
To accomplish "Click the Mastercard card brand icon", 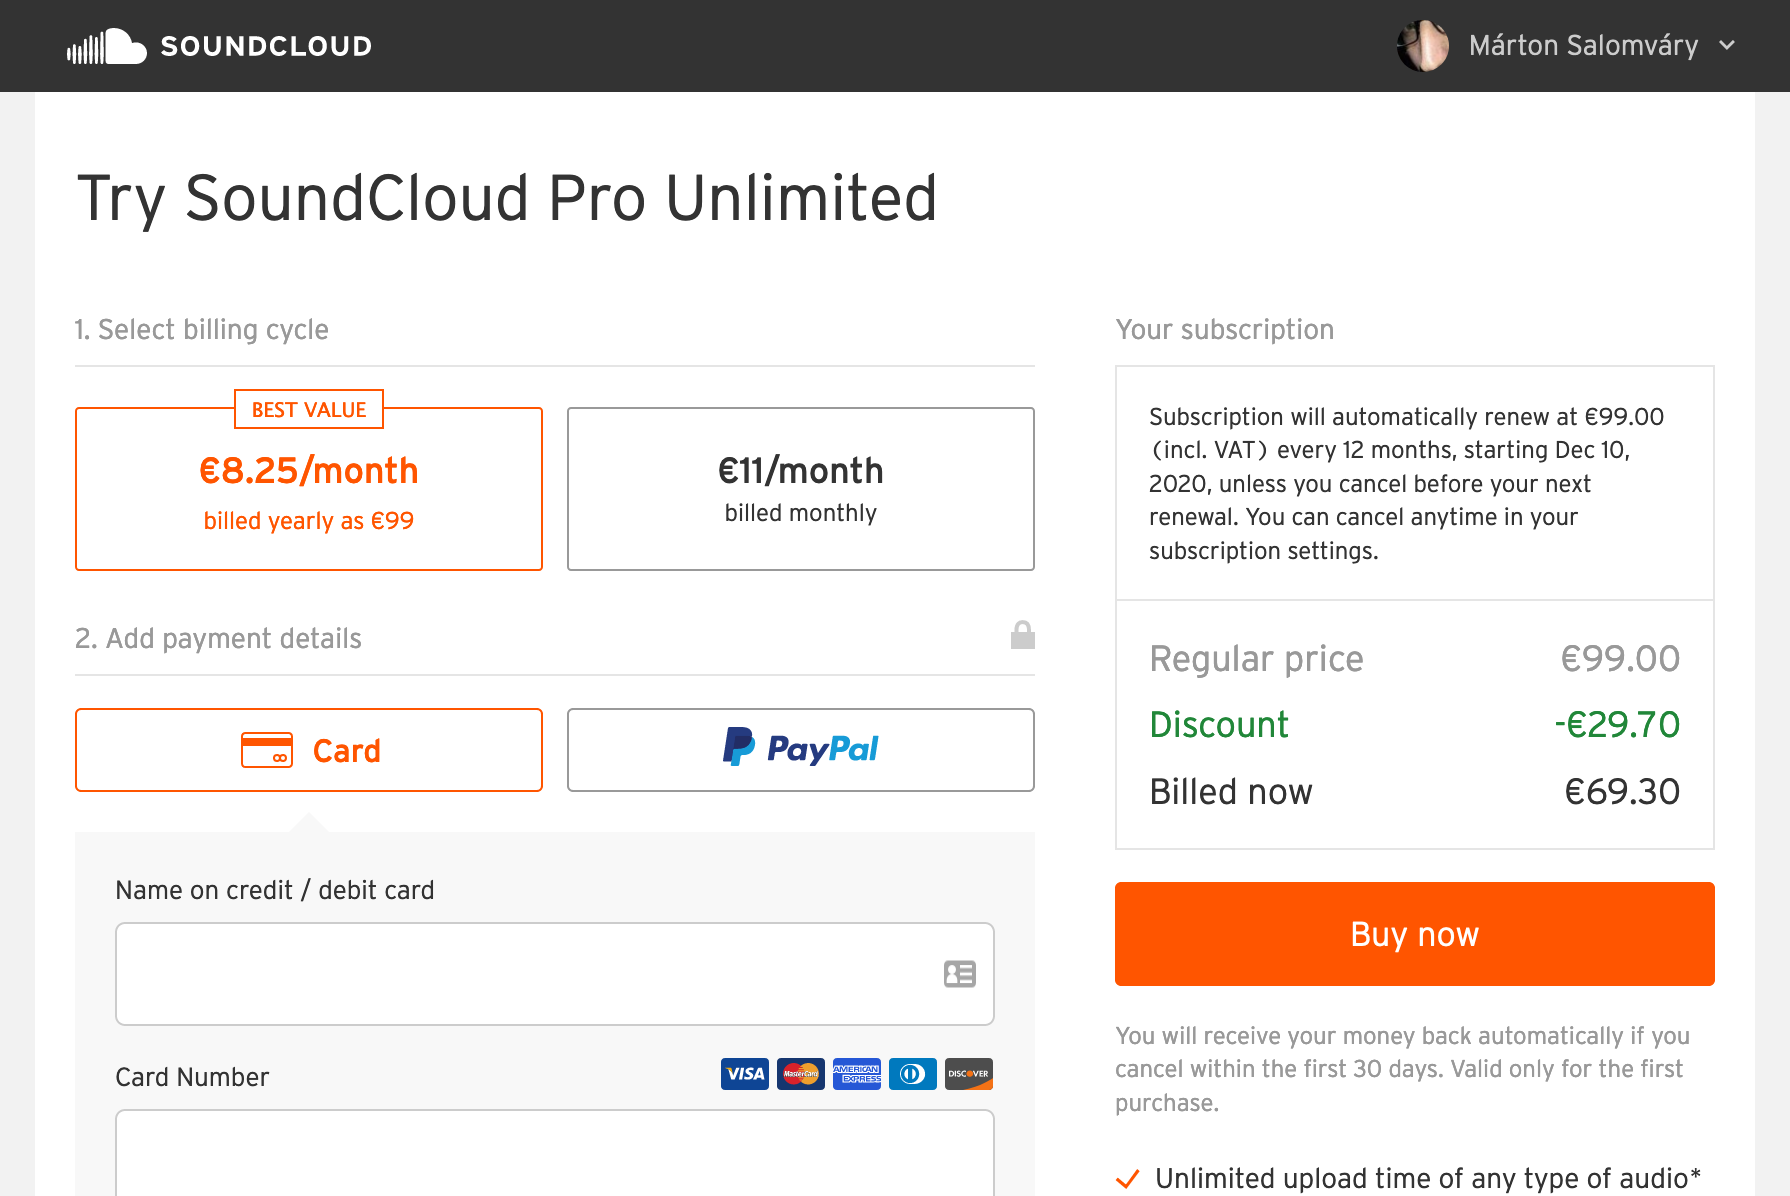I will 800,1073.
